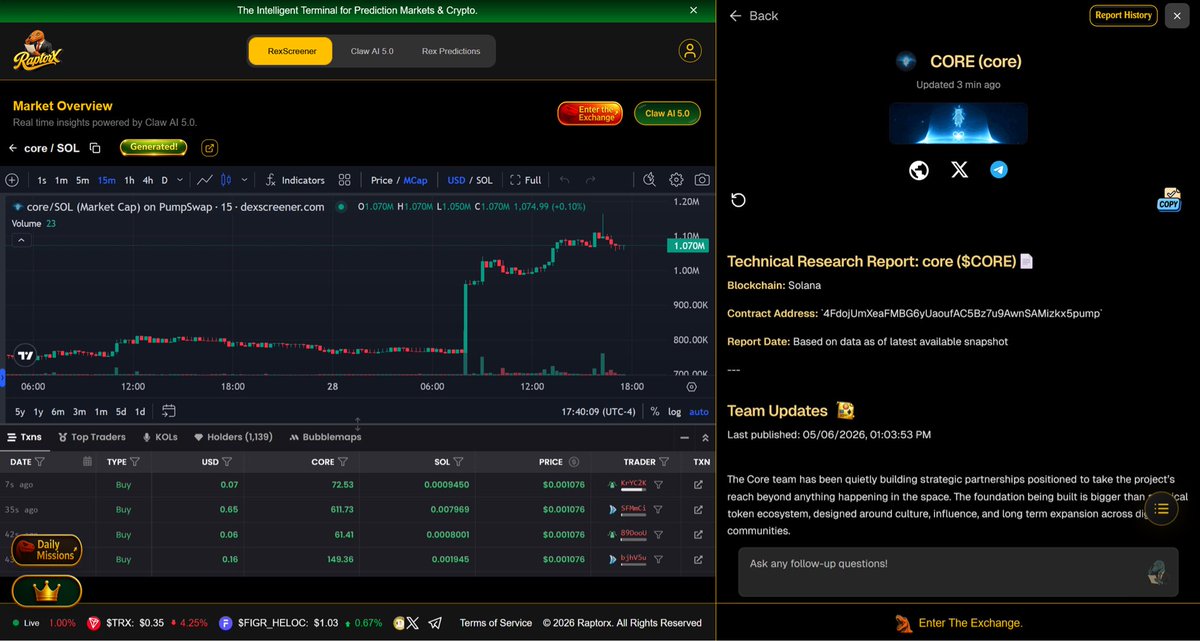Switch to the Claw AI 5.0 tab

(x=372, y=51)
